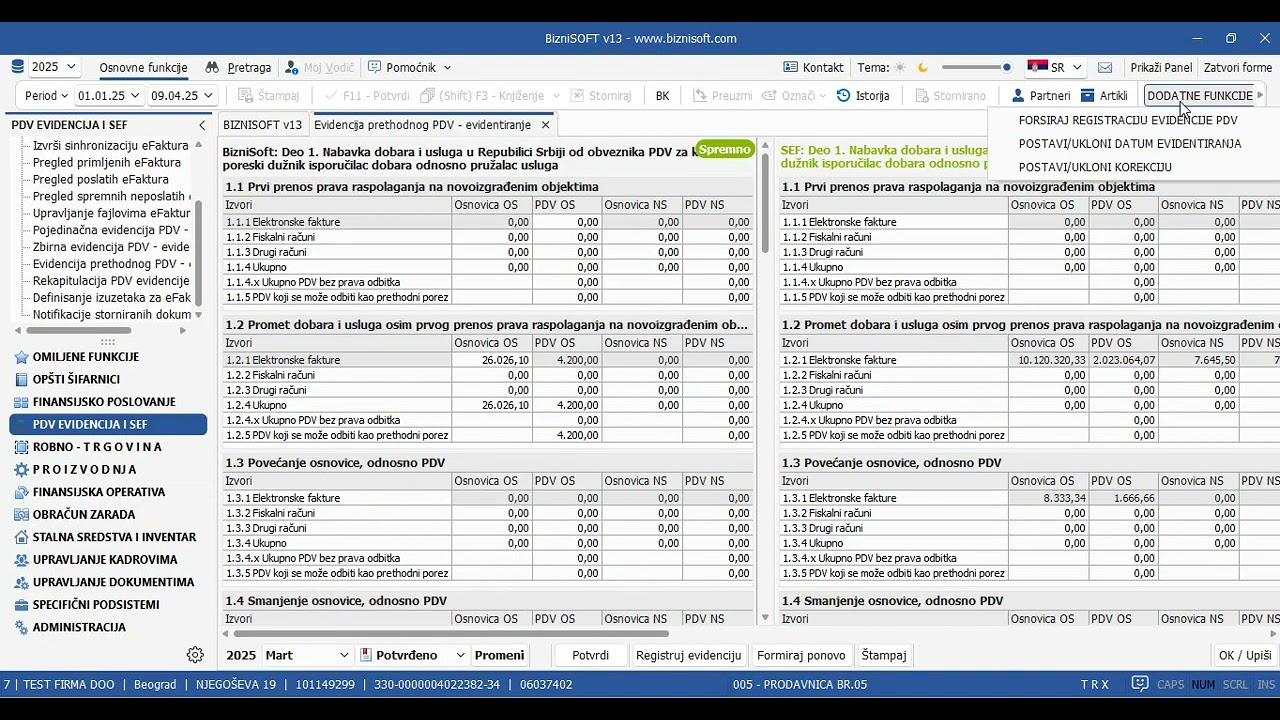The width and height of the screenshot is (1280, 720).
Task: Open FINANSIJSKA OPERATIVA module
Action: tap(90, 492)
